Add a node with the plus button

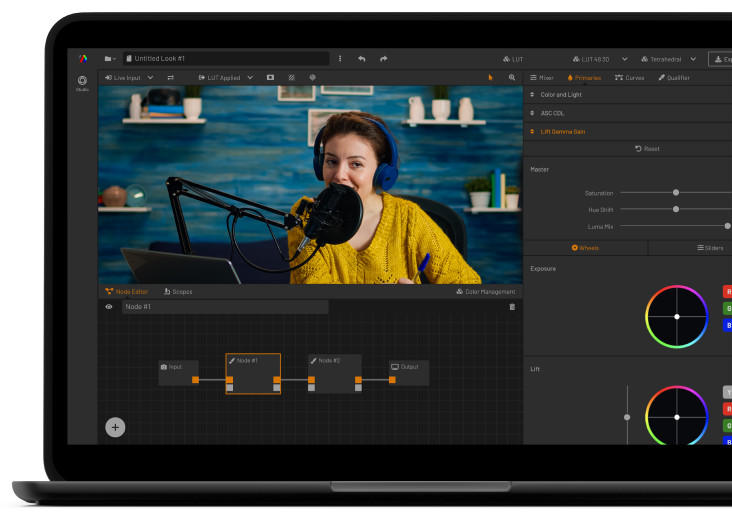(115, 427)
